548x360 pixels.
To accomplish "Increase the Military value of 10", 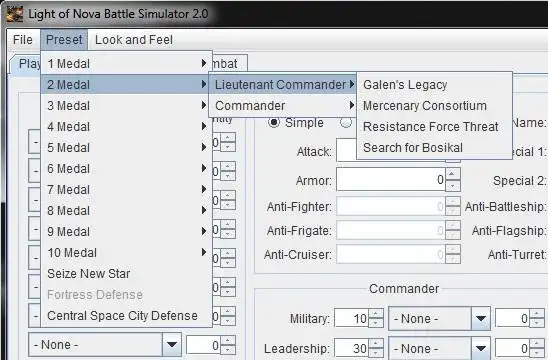I will coord(376,314).
